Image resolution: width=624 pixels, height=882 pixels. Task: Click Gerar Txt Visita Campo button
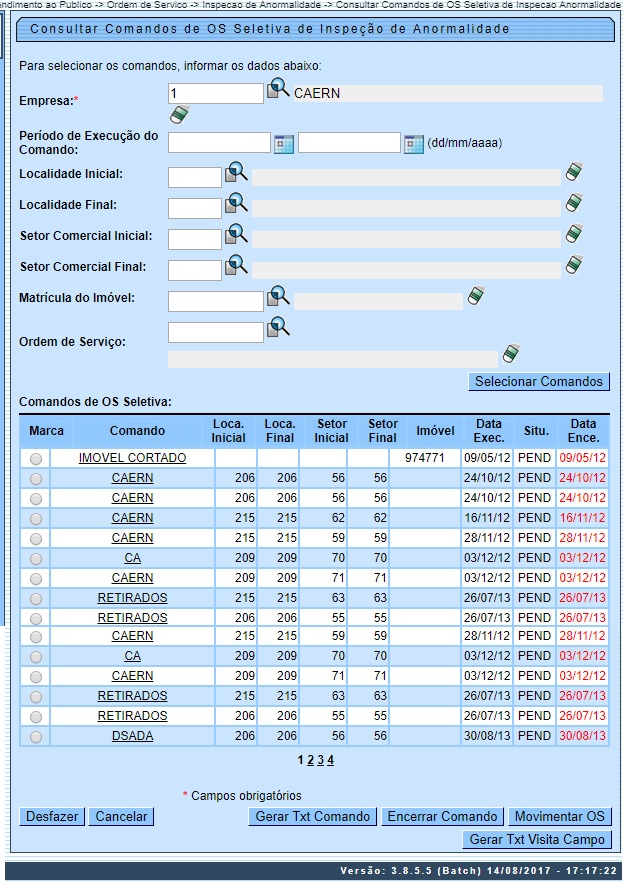537,839
